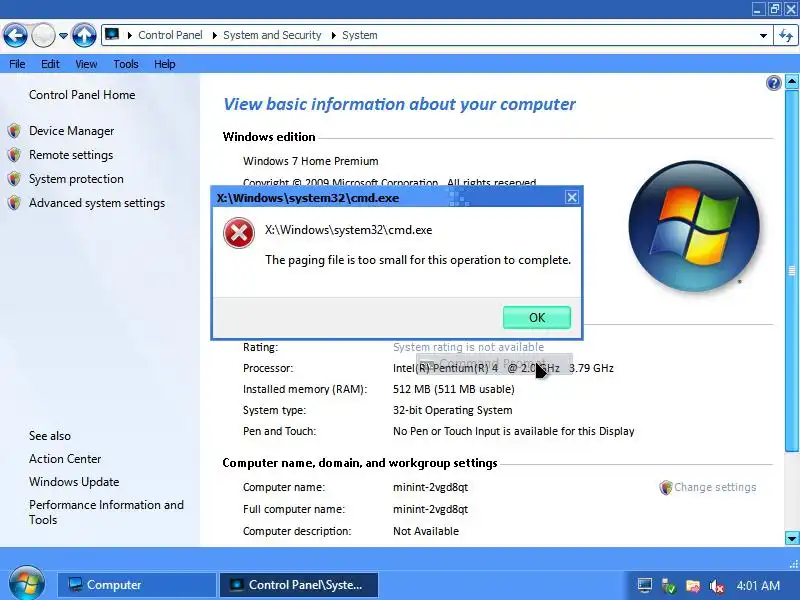Expand the arrow before System breadcrumb
800x600 pixels.
click(x=334, y=35)
